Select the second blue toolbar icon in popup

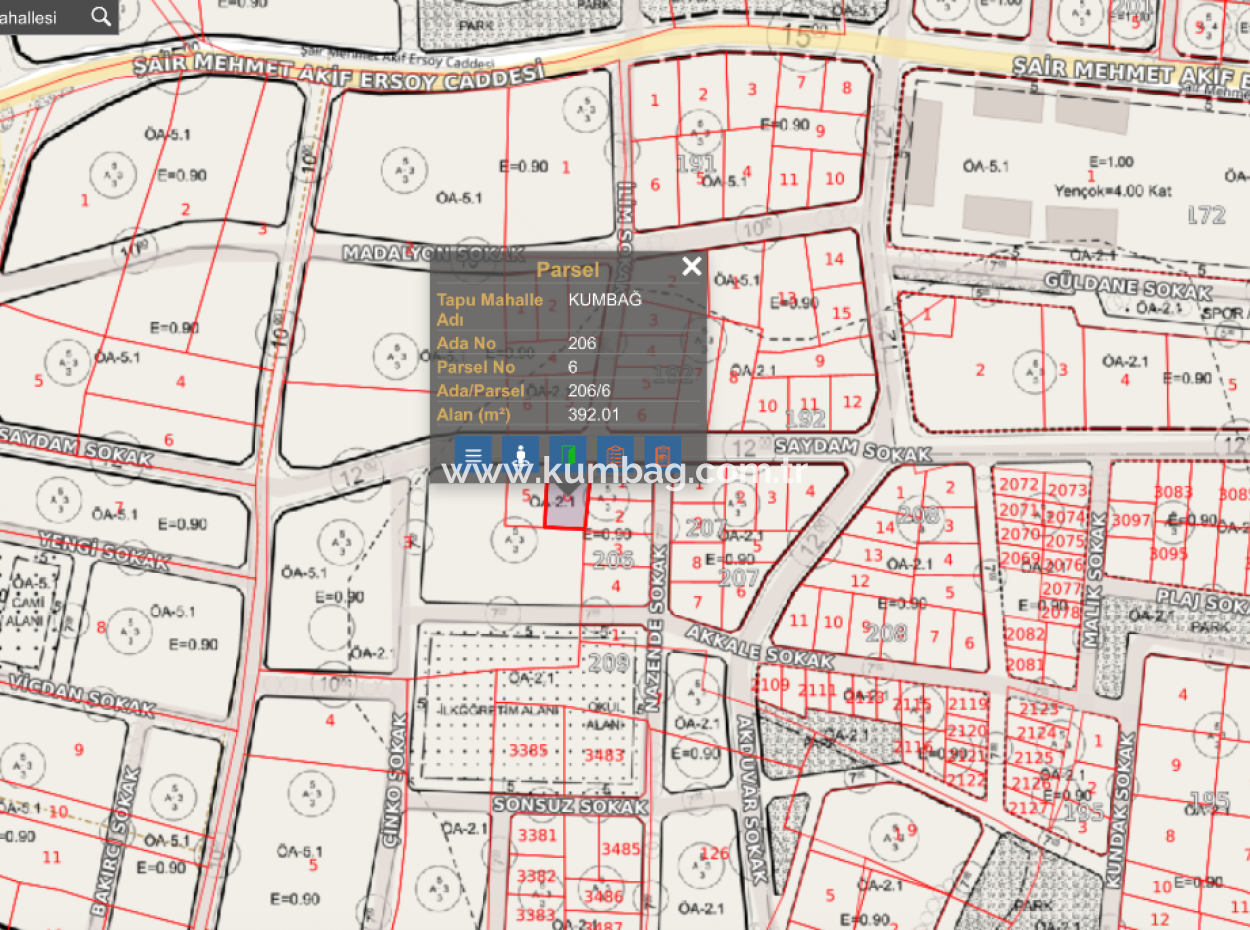[x=520, y=454]
